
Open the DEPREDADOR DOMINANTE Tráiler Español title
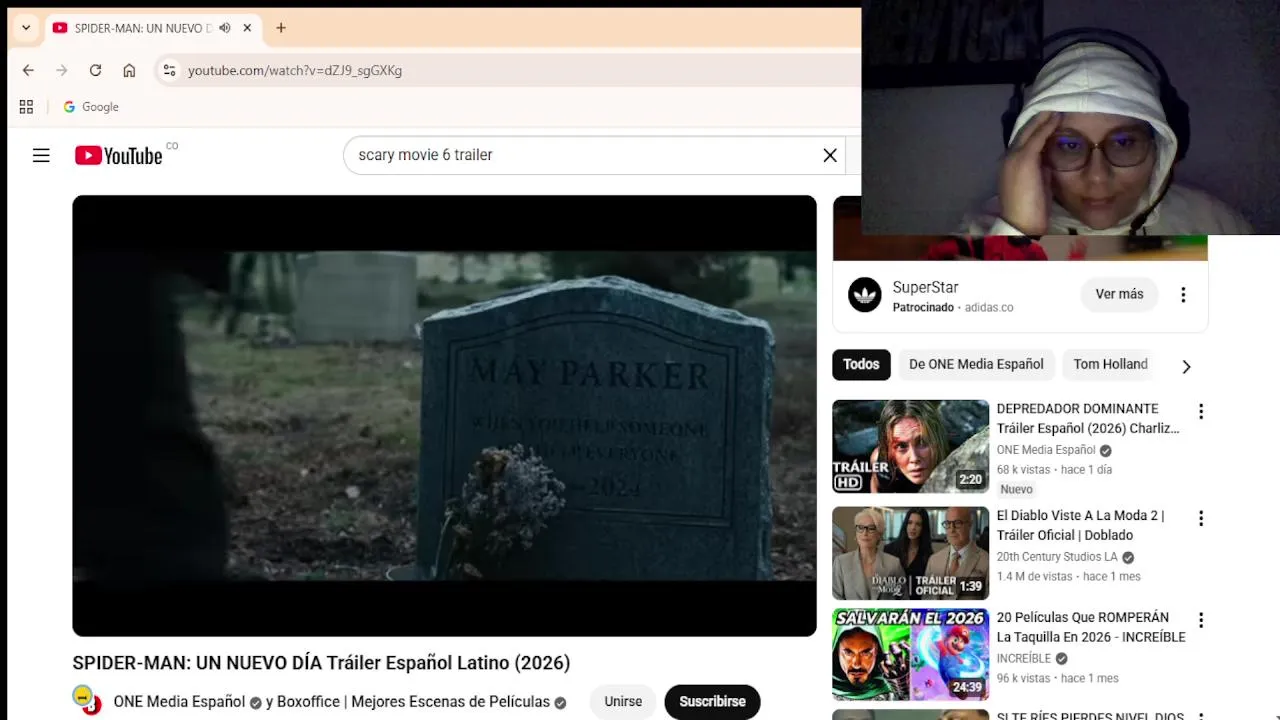(x=1088, y=418)
